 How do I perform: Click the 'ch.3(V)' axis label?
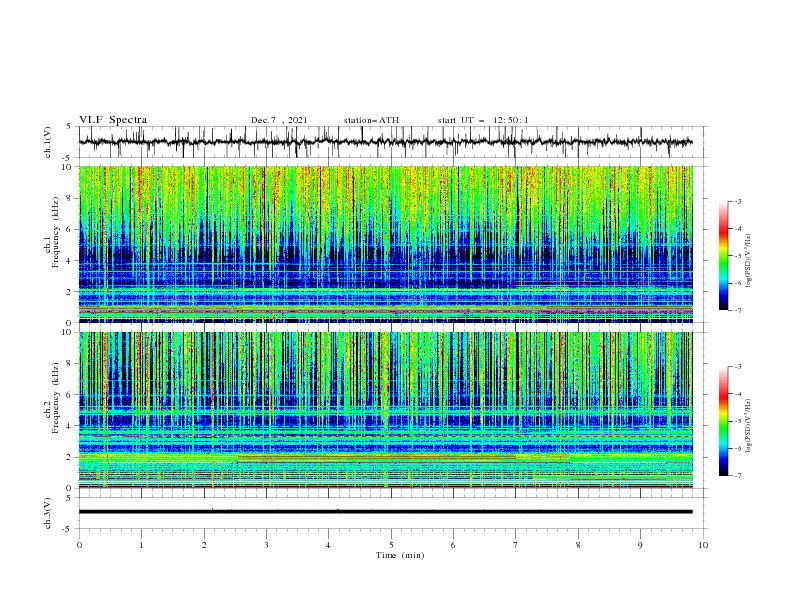(48, 513)
